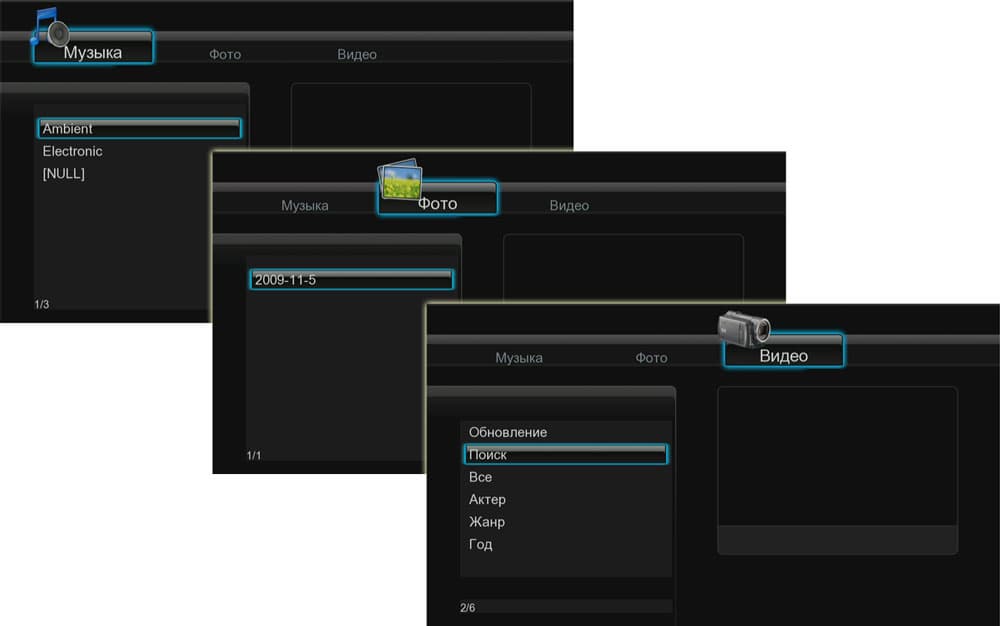Choose Поиск in the video menu

point(566,455)
